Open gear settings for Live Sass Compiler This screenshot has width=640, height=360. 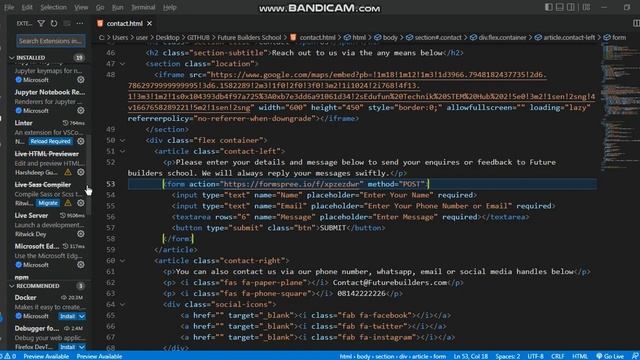tap(81, 203)
